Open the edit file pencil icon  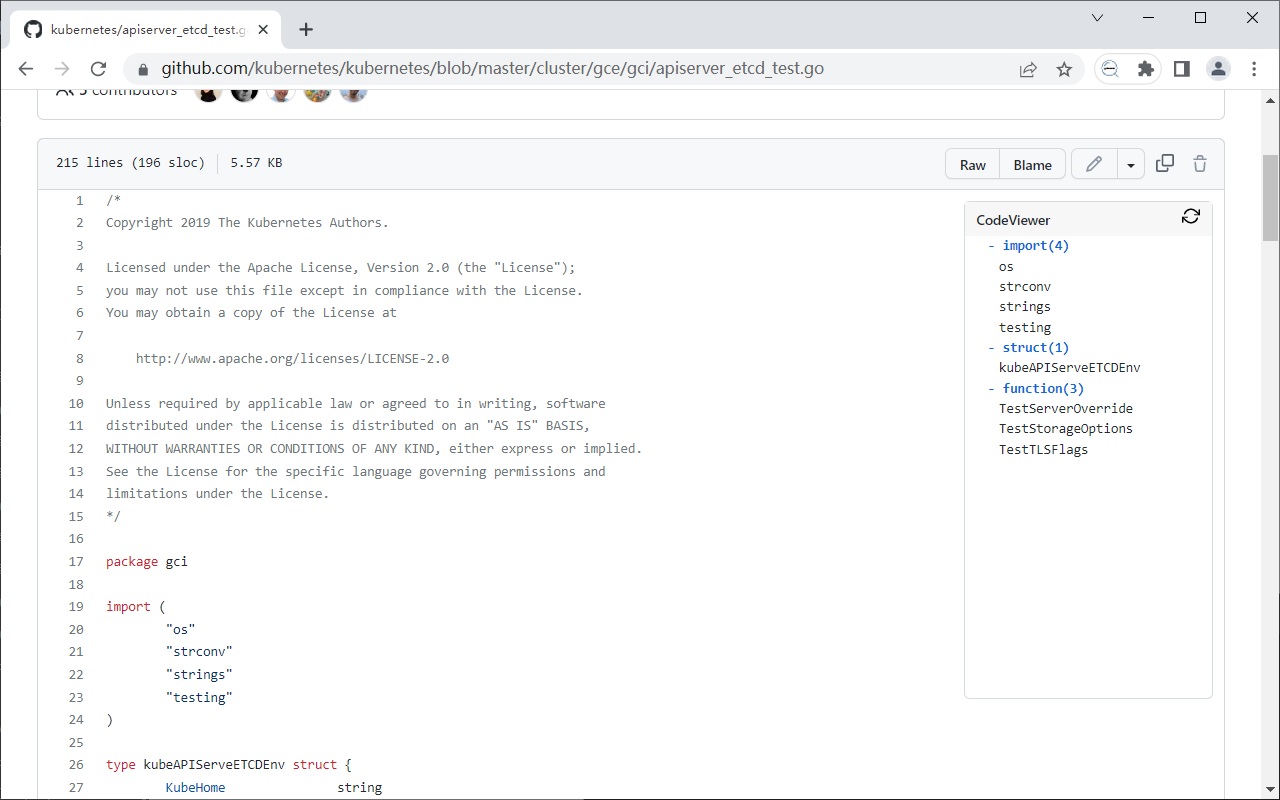point(1094,163)
